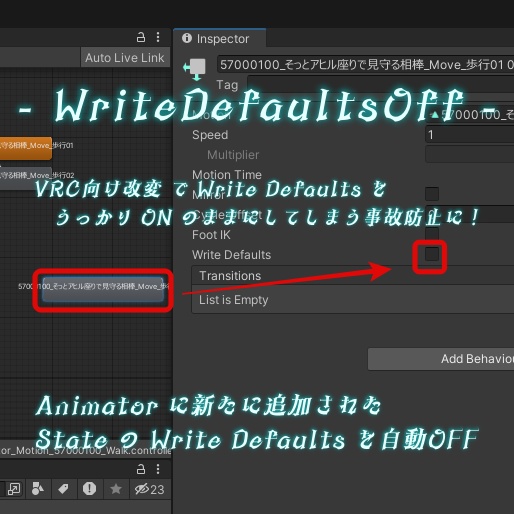Open Animator panel three-dot options menu
The width and height of the screenshot is (514, 514).
coord(158,37)
